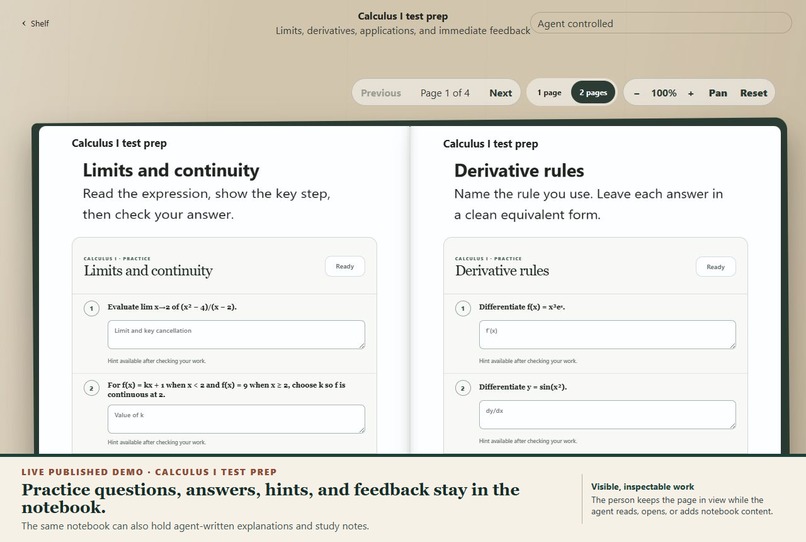The height and width of the screenshot is (542, 806).
Task: Click question 1 number badge in Limits card
Action: [x=91, y=309]
